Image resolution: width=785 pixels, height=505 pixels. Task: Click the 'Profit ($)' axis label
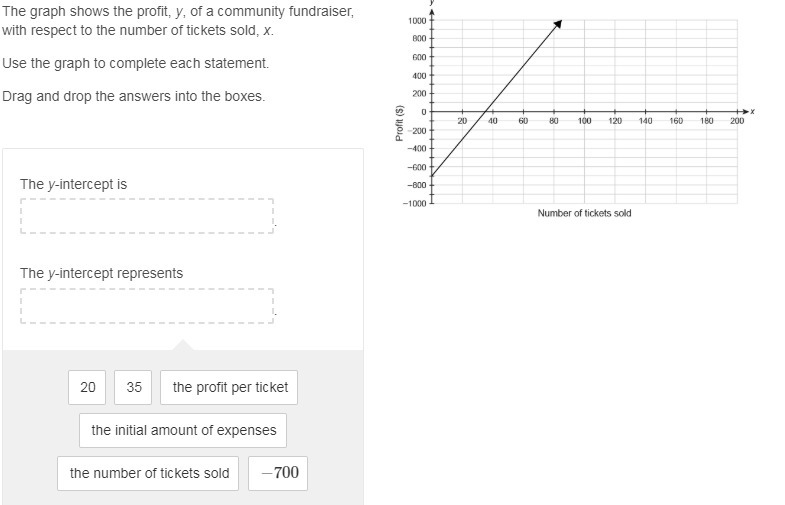click(400, 123)
